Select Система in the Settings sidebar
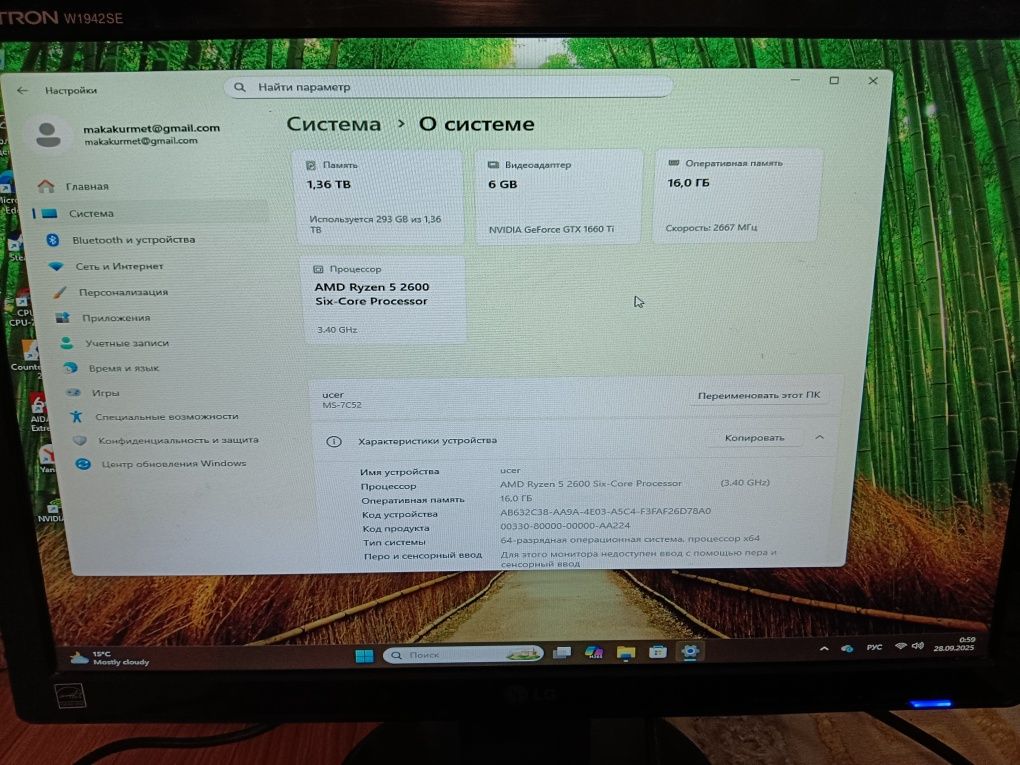1020x765 pixels. click(151, 213)
